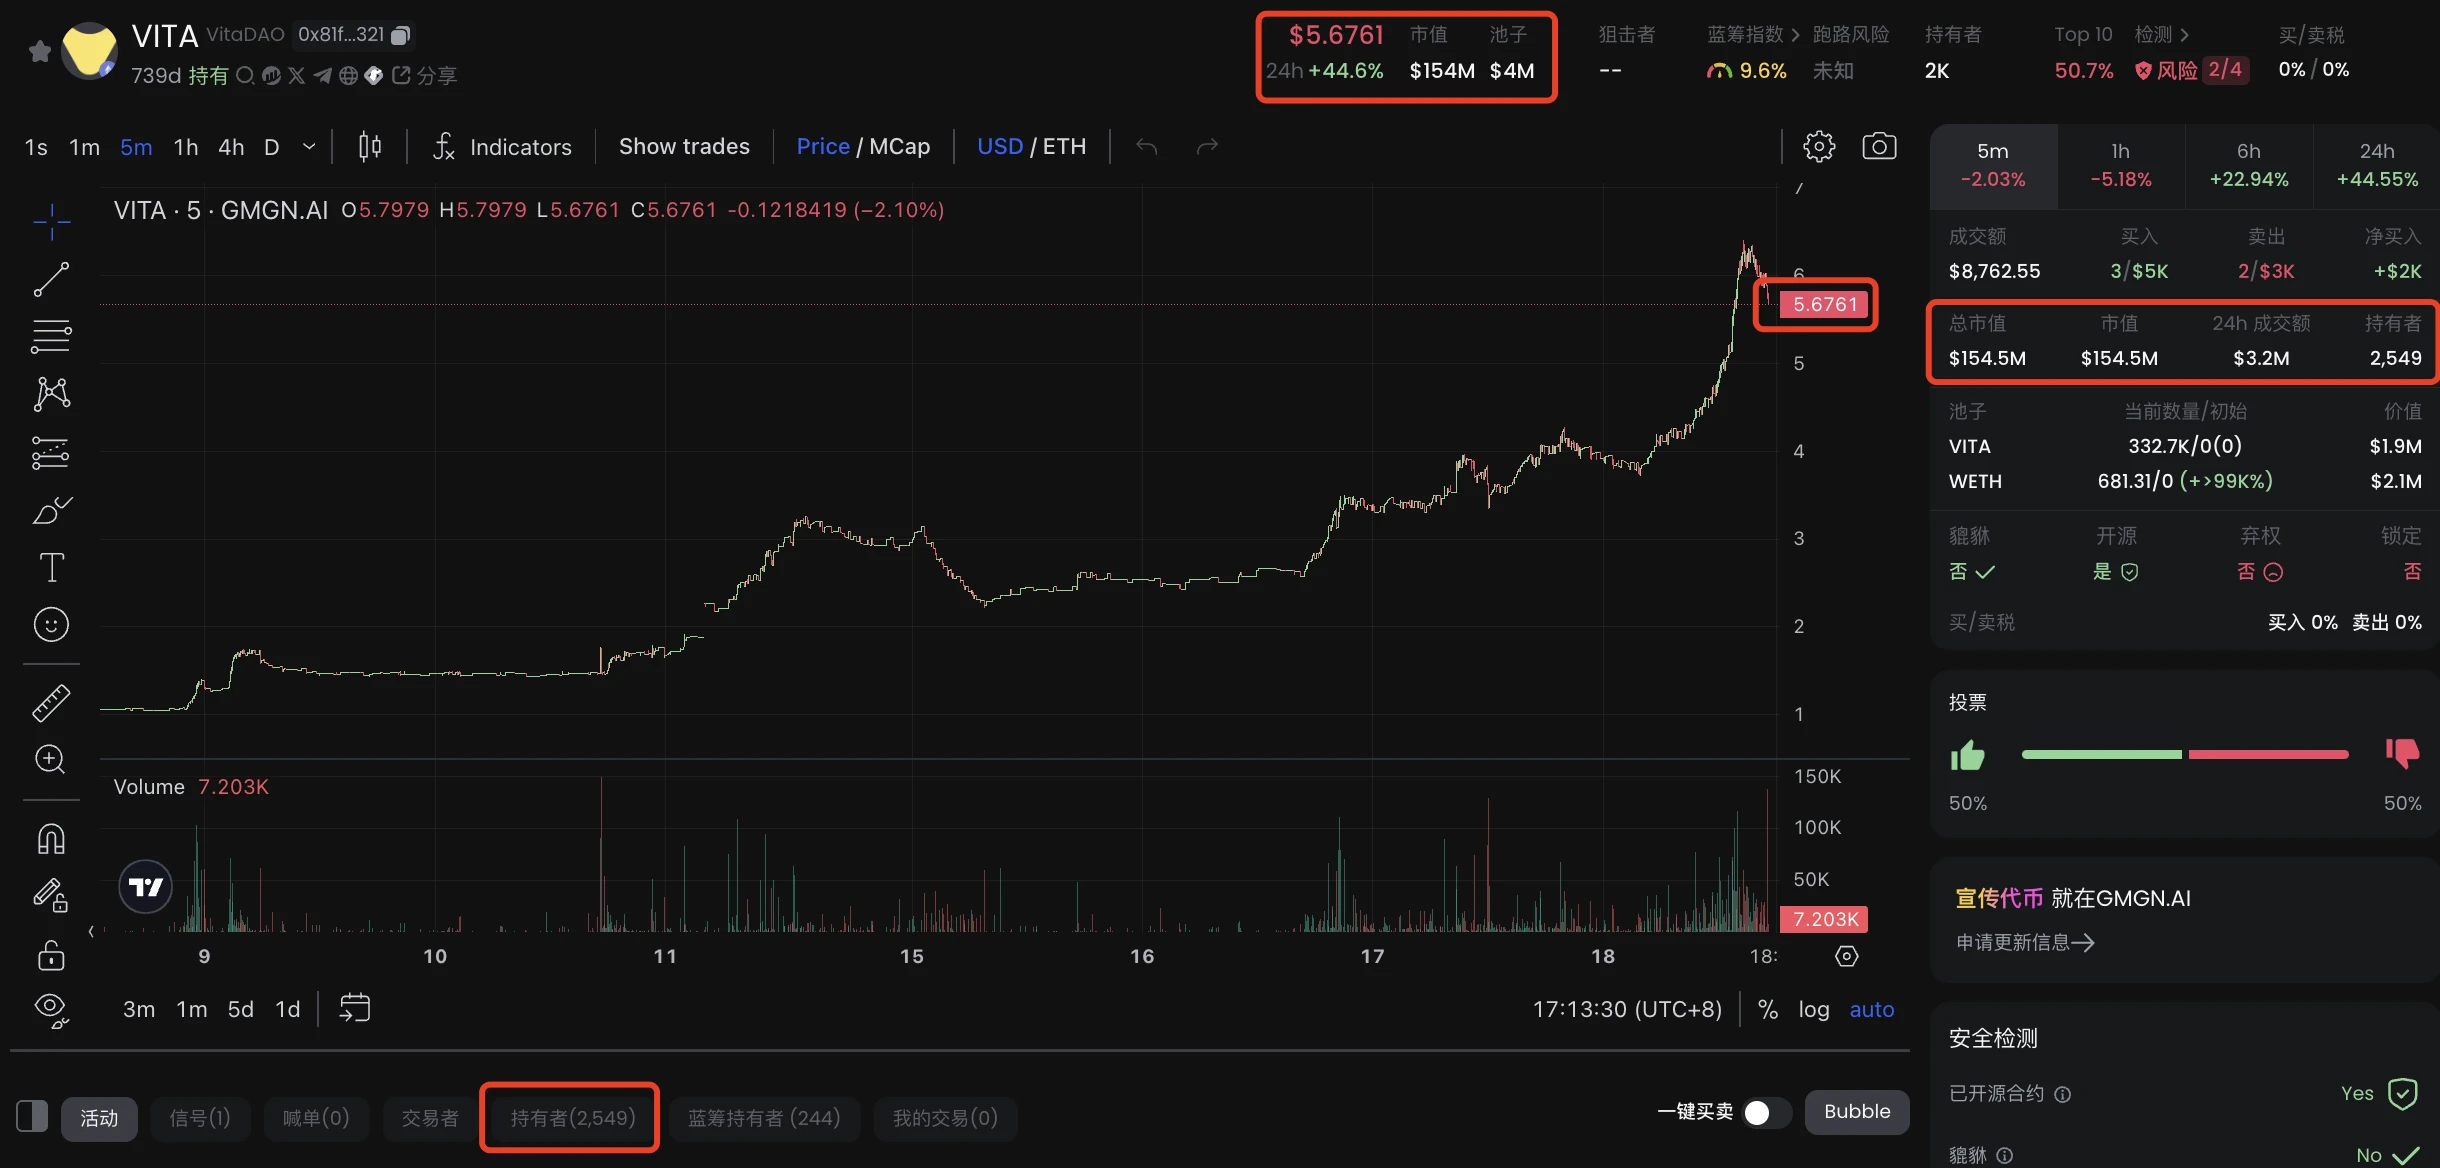Viewport: 2440px width, 1168px height.
Task: Take a chart snapshot with the camera icon
Action: [1879, 147]
